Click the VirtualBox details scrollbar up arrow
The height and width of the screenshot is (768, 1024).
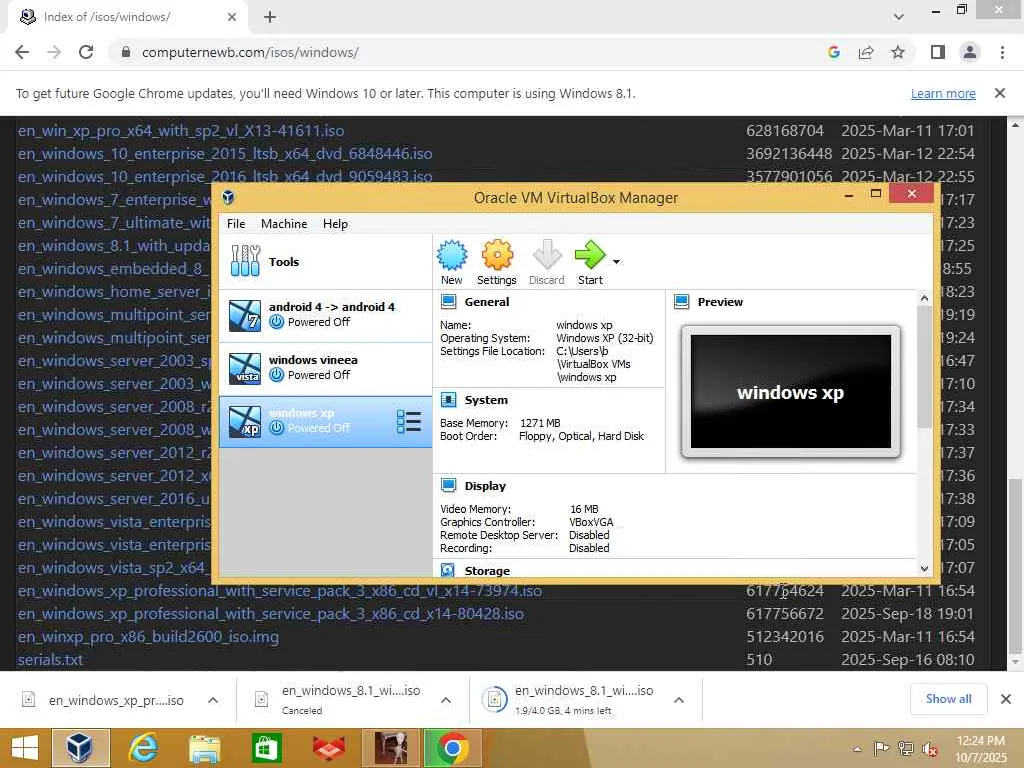tap(924, 298)
